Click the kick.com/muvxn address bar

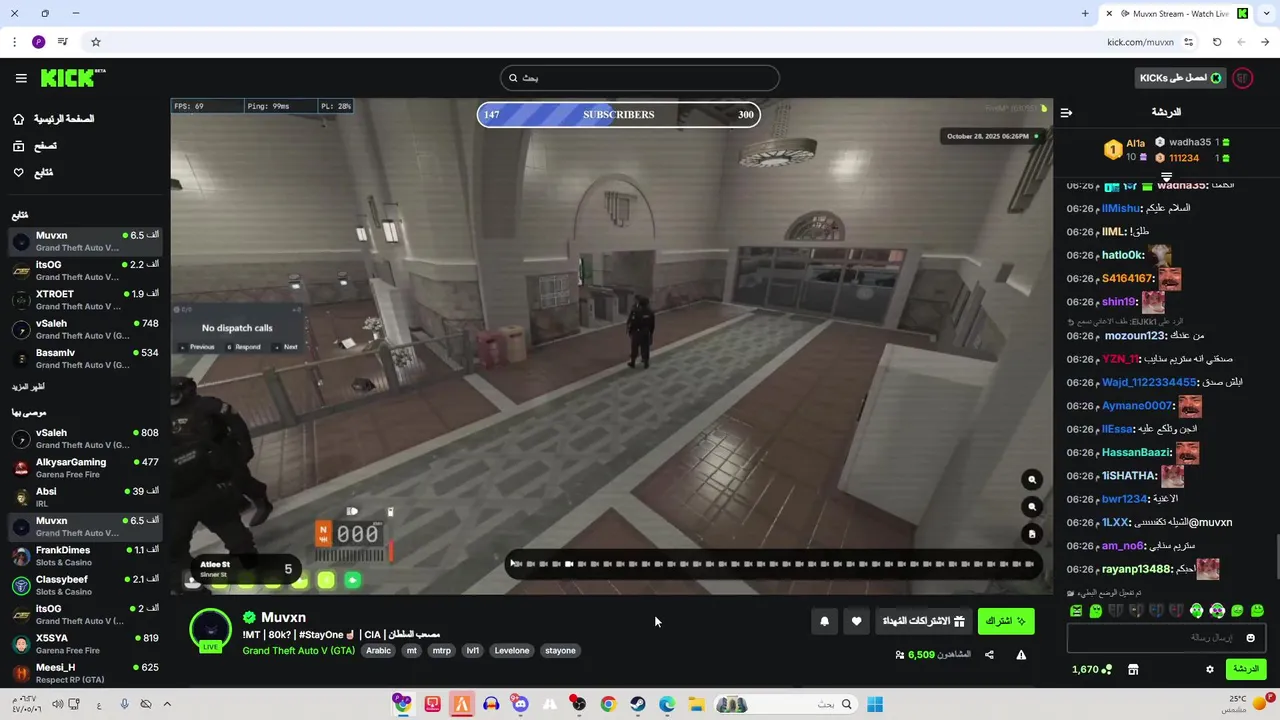tap(1140, 42)
